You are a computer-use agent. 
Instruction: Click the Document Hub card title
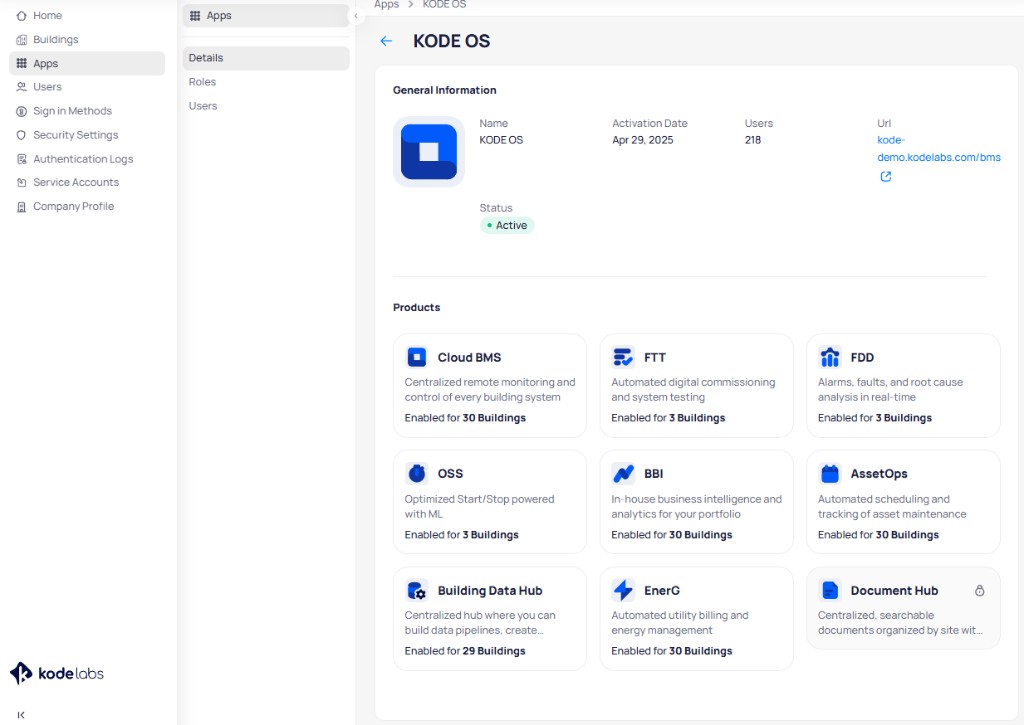(x=894, y=590)
